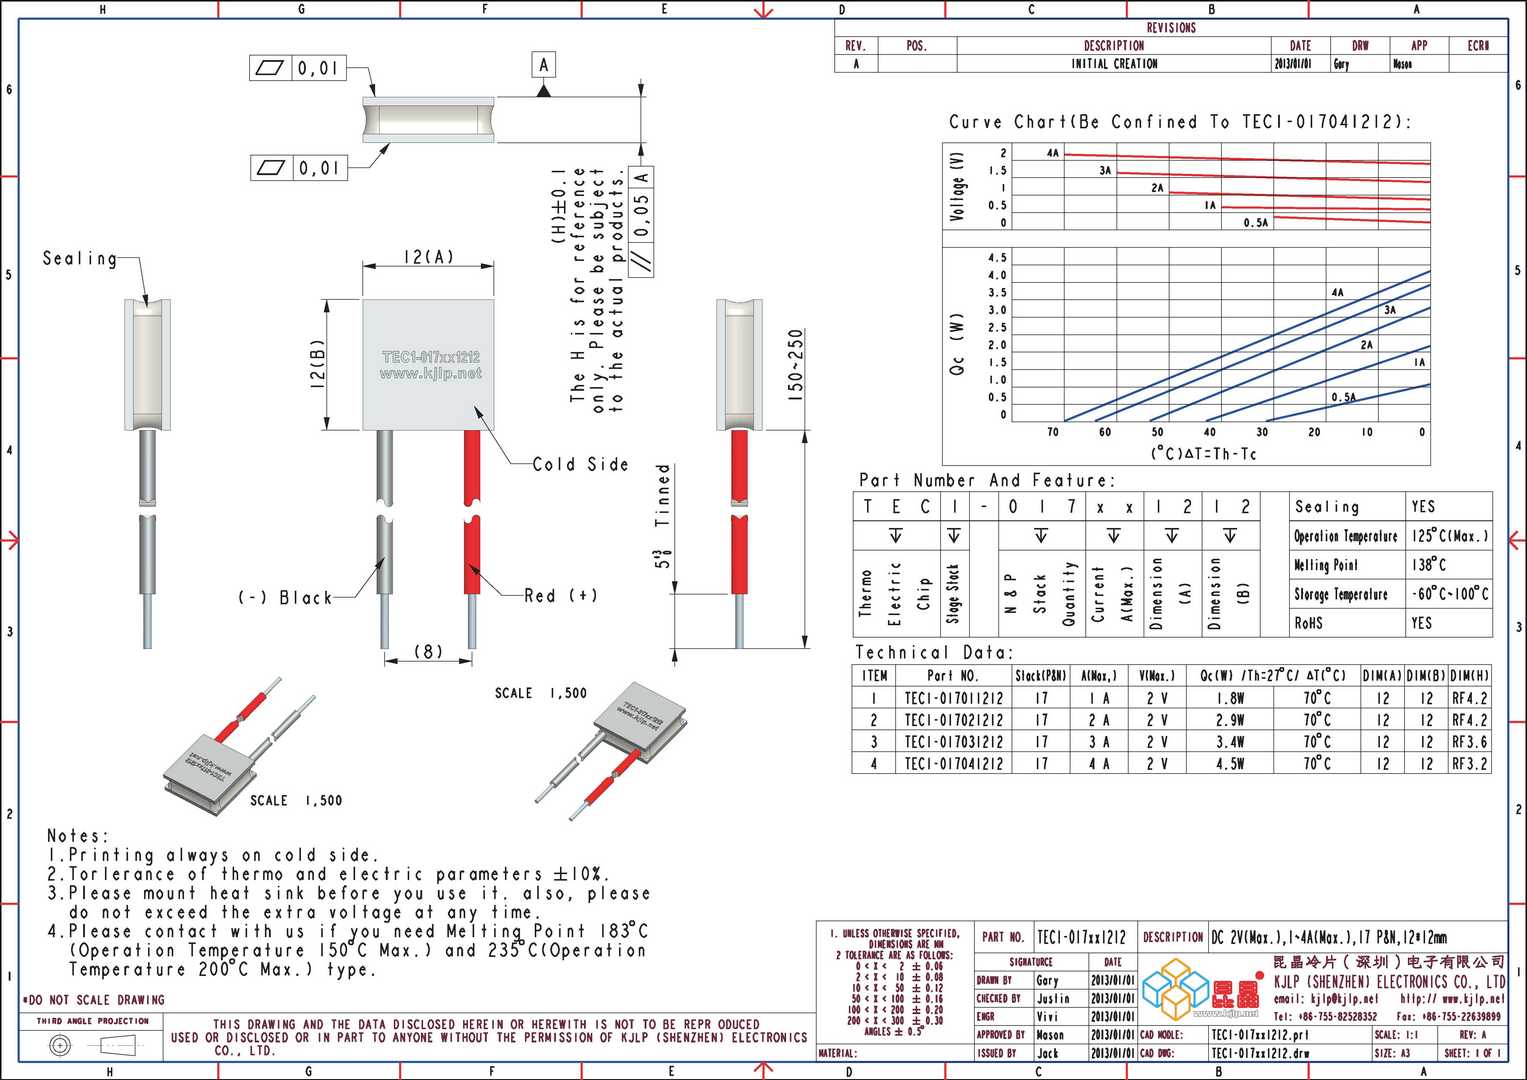This screenshot has height=1080, width=1527.
Task: Click the upper flatness tolerance 0,01 frame
Action: (x=297, y=68)
